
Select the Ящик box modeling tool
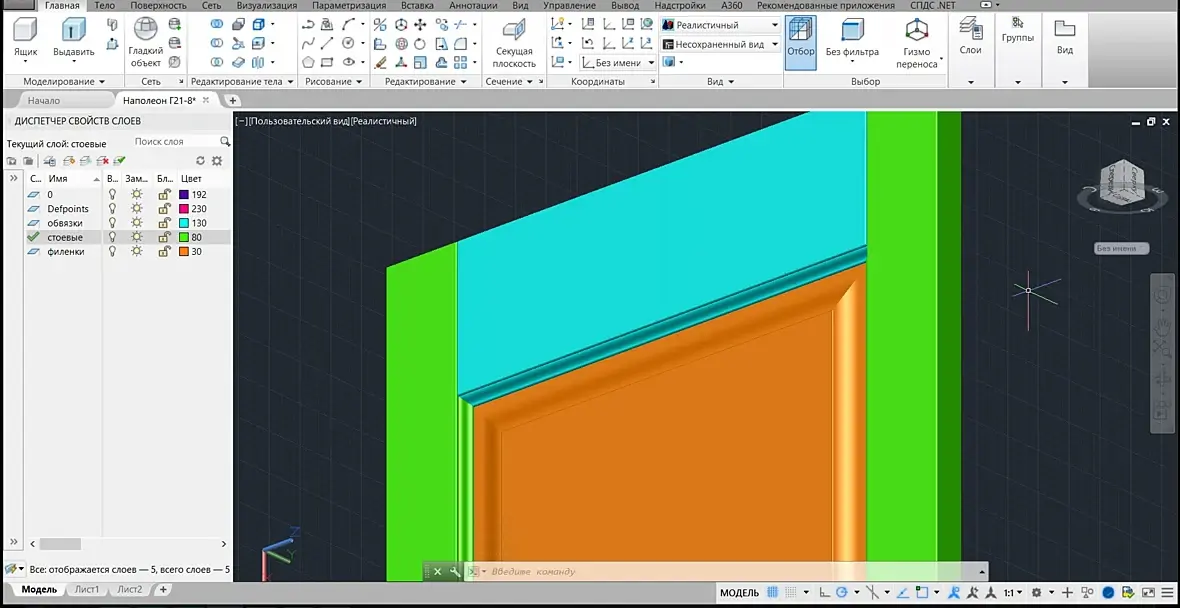26,38
